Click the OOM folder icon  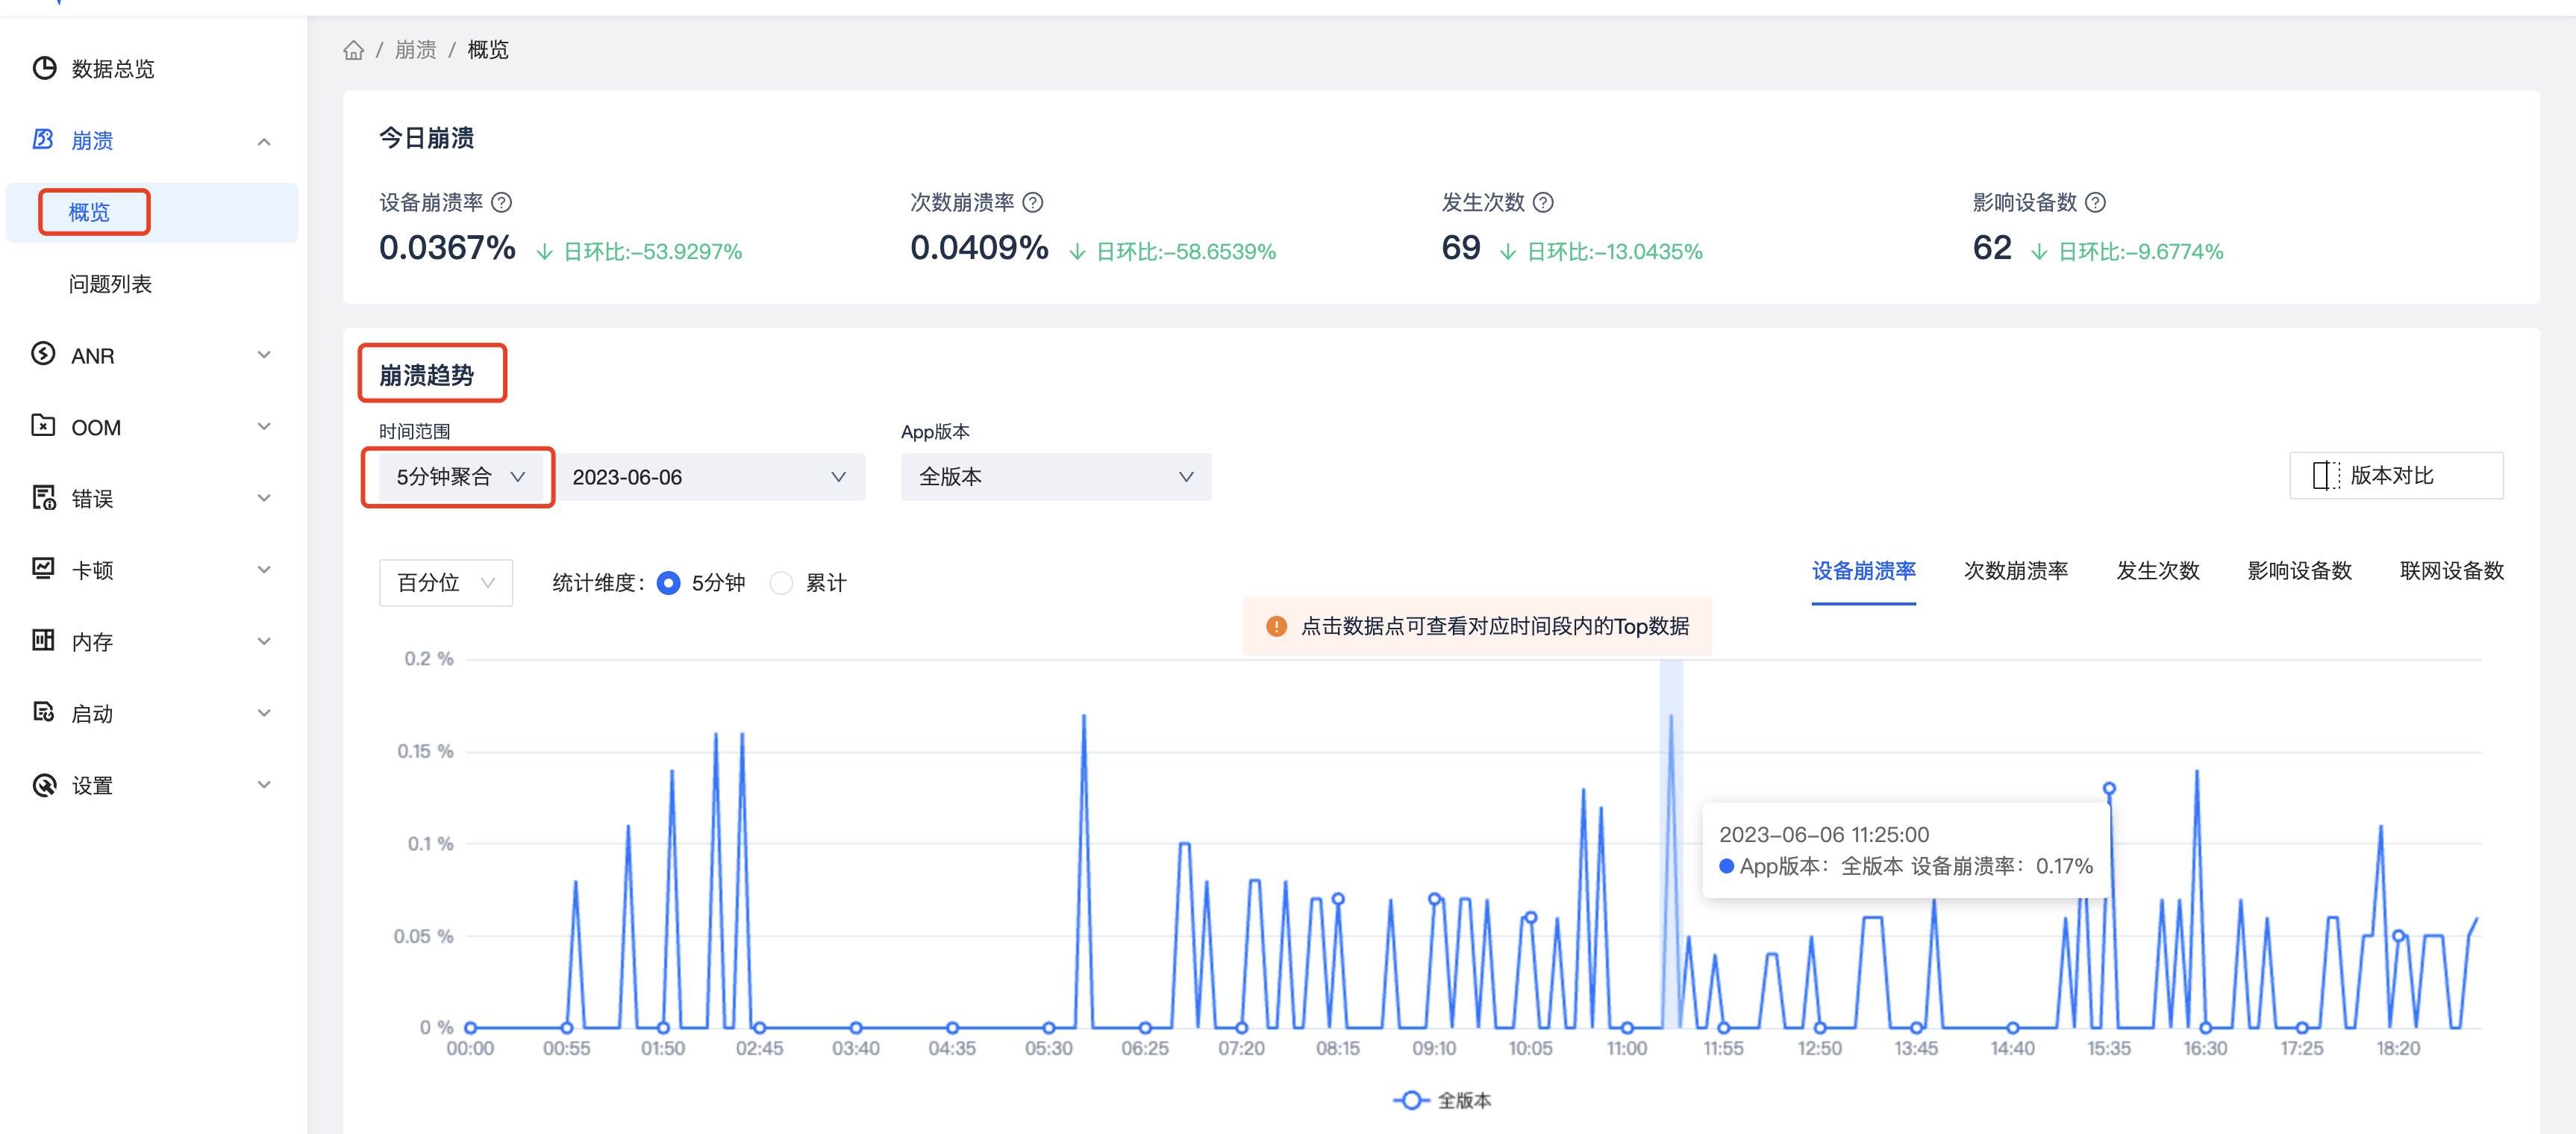click(43, 426)
